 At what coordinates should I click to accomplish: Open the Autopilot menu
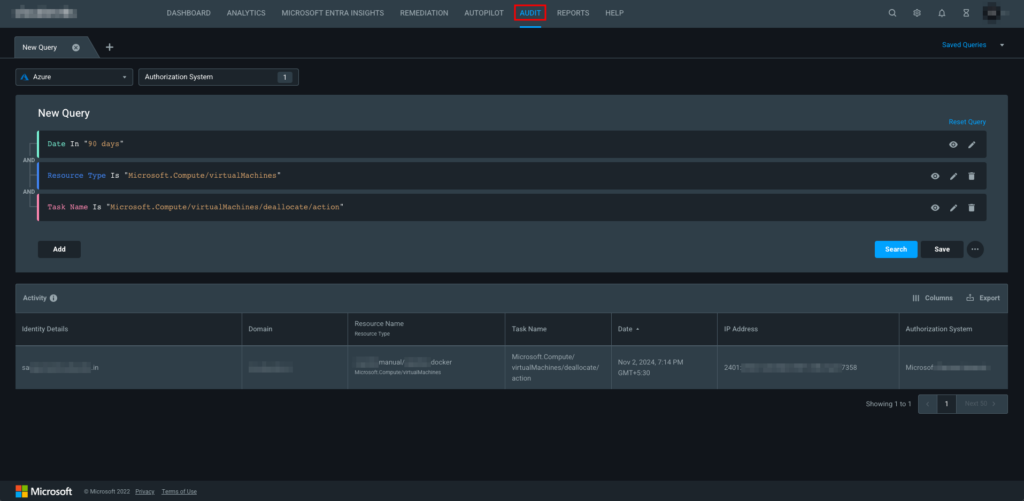(x=484, y=13)
